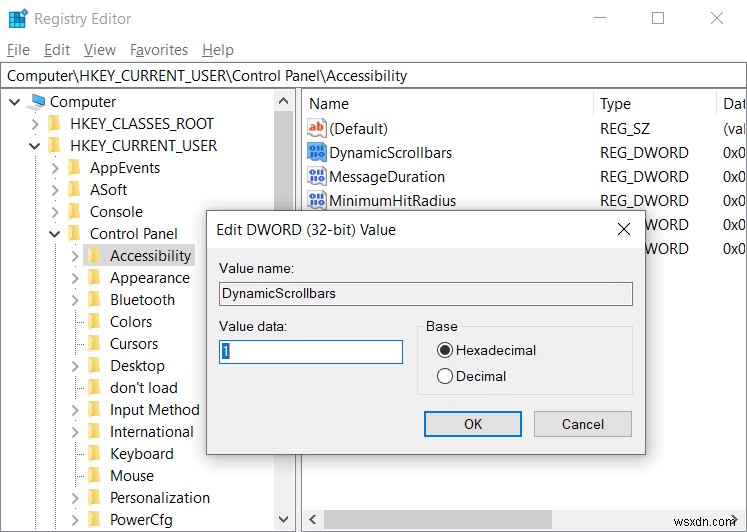Click the ASoft folder icon
The image size is (747, 532).
[74, 190]
